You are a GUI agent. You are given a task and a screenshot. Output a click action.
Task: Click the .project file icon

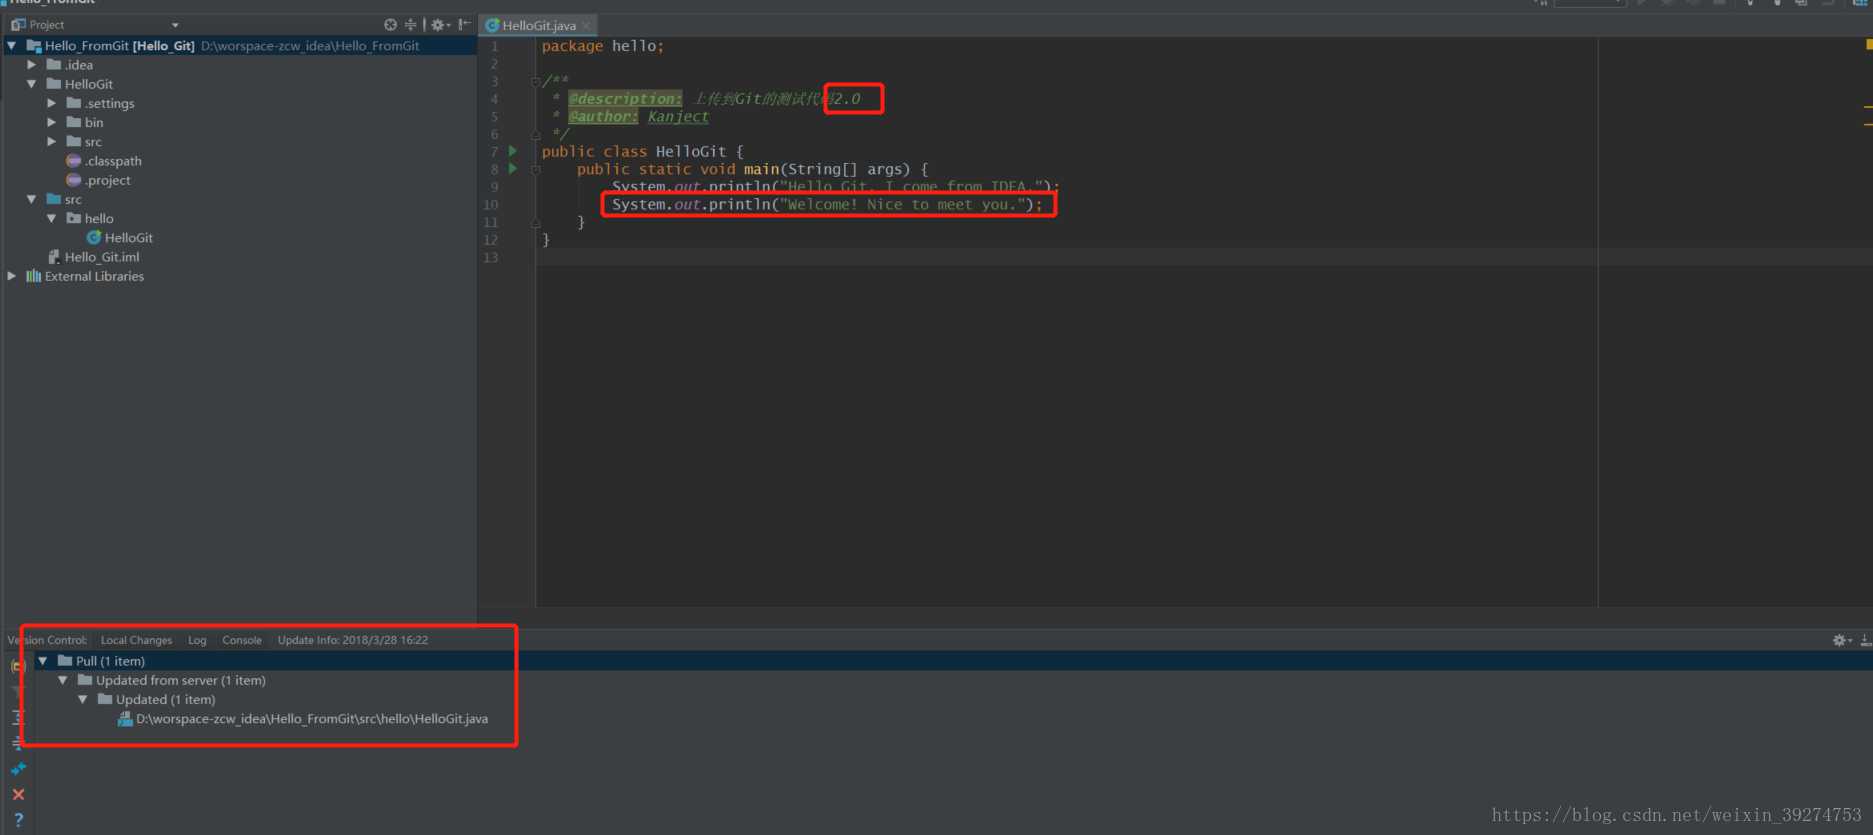[74, 180]
